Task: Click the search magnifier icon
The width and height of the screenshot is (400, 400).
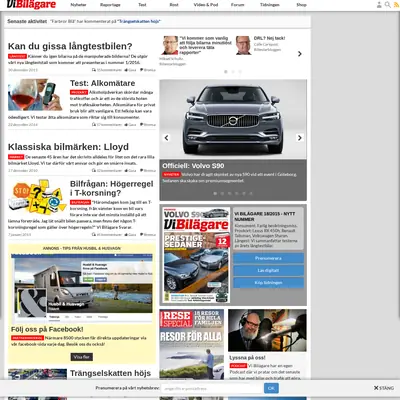Action: coord(387,5)
